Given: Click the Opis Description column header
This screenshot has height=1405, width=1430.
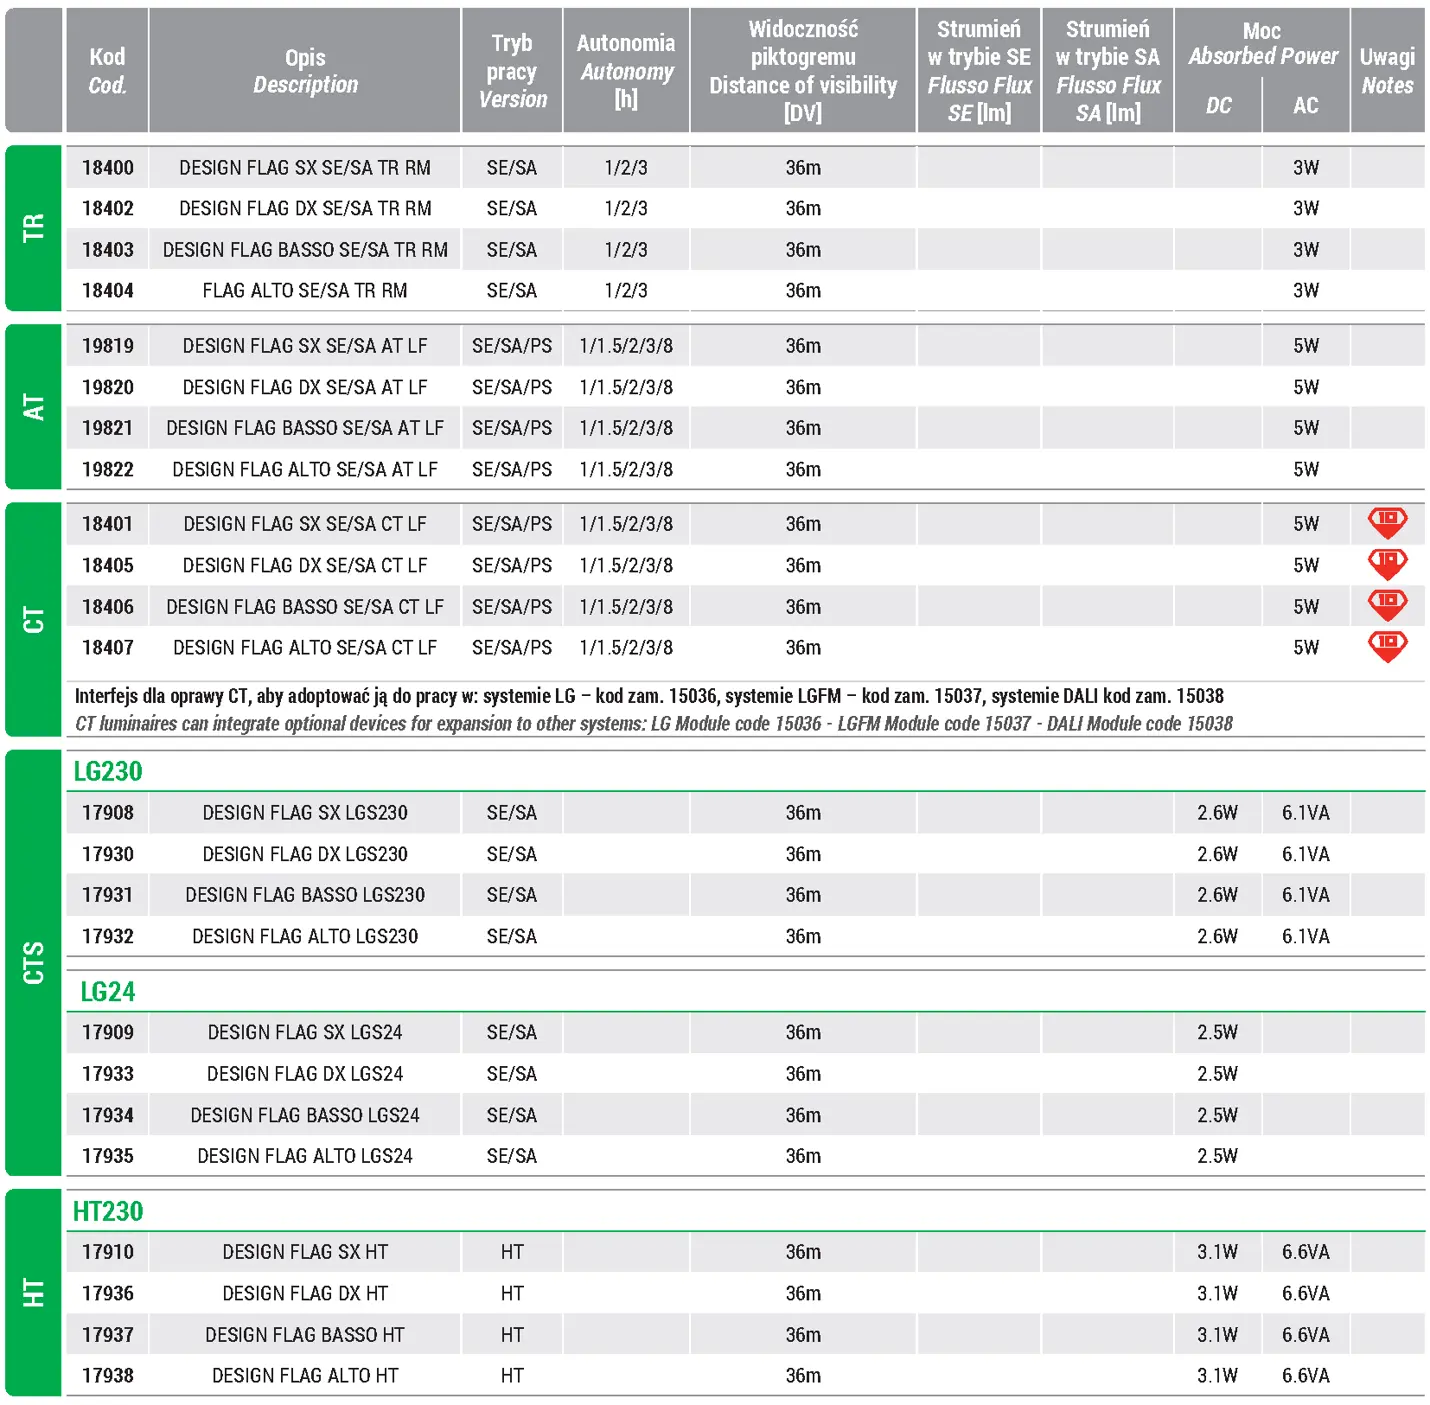Looking at the screenshot, I should (305, 70).
